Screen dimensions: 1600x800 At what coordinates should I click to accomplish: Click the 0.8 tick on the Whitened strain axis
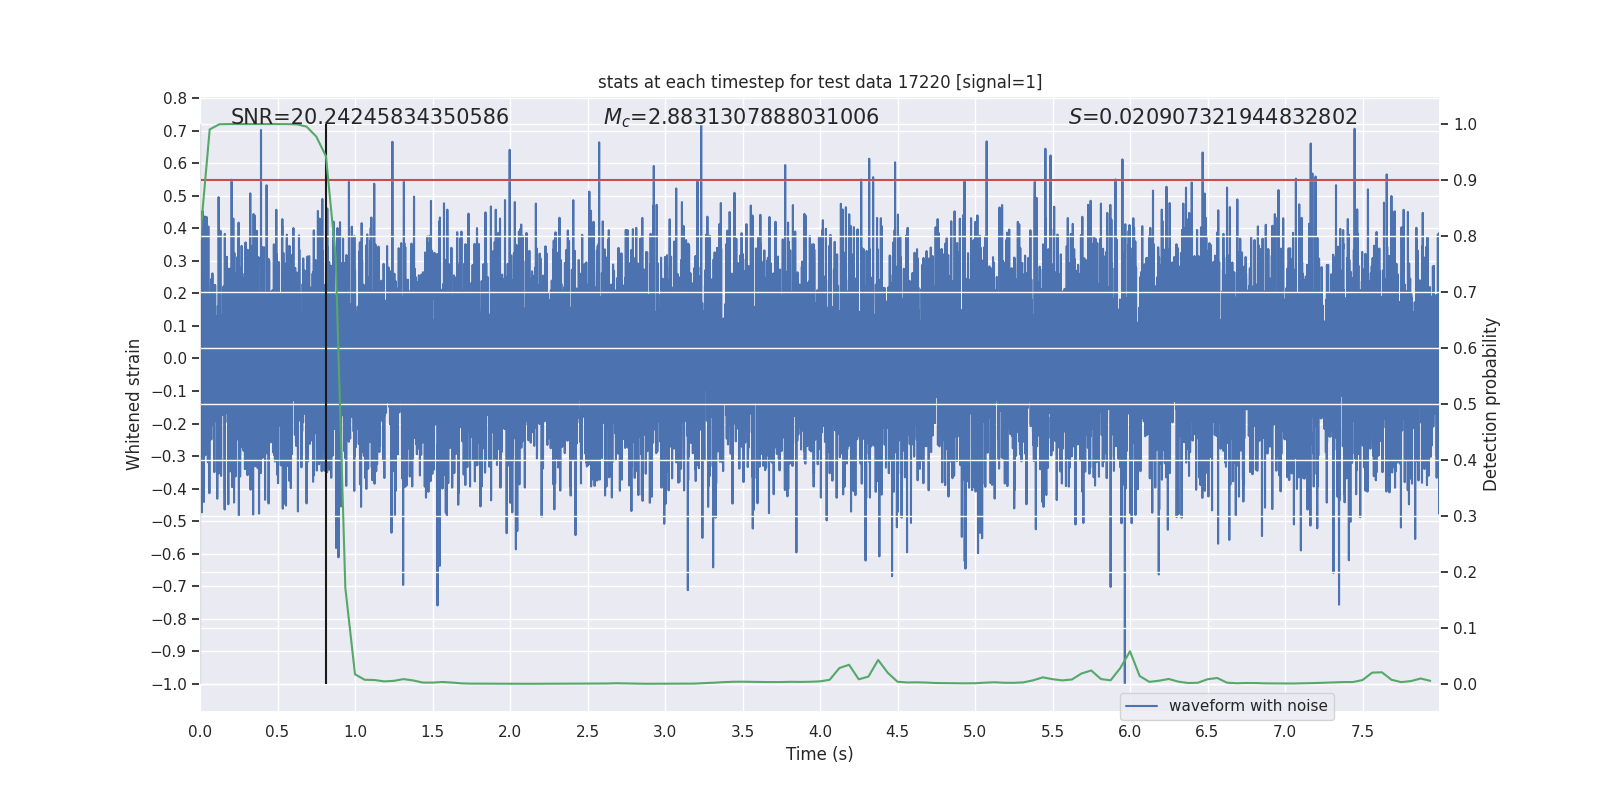(x=175, y=98)
